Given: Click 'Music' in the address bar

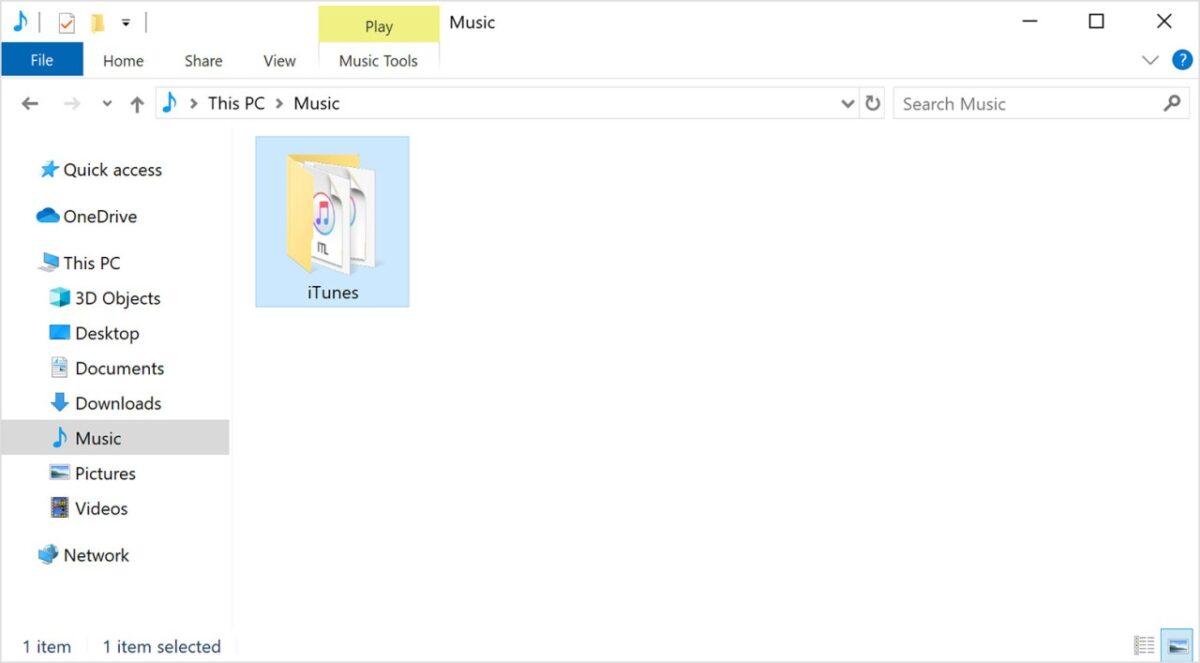Looking at the screenshot, I should click(316, 103).
